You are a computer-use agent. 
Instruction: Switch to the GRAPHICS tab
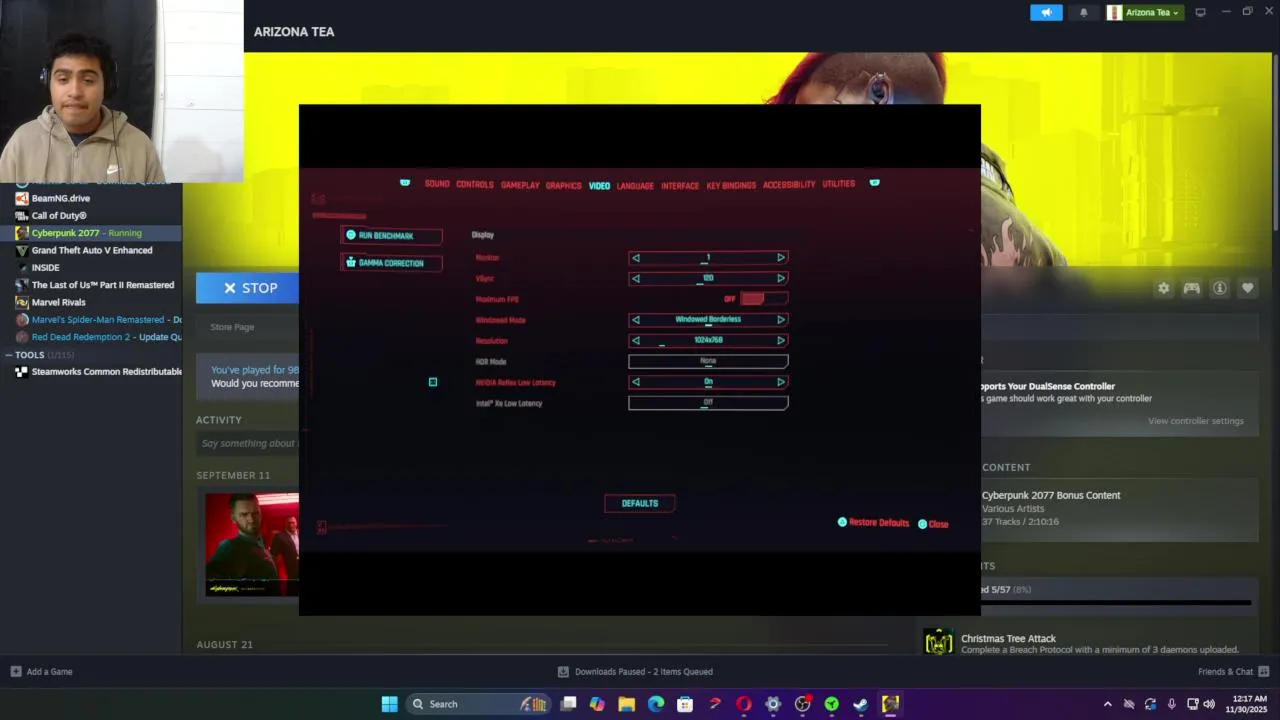click(x=563, y=185)
